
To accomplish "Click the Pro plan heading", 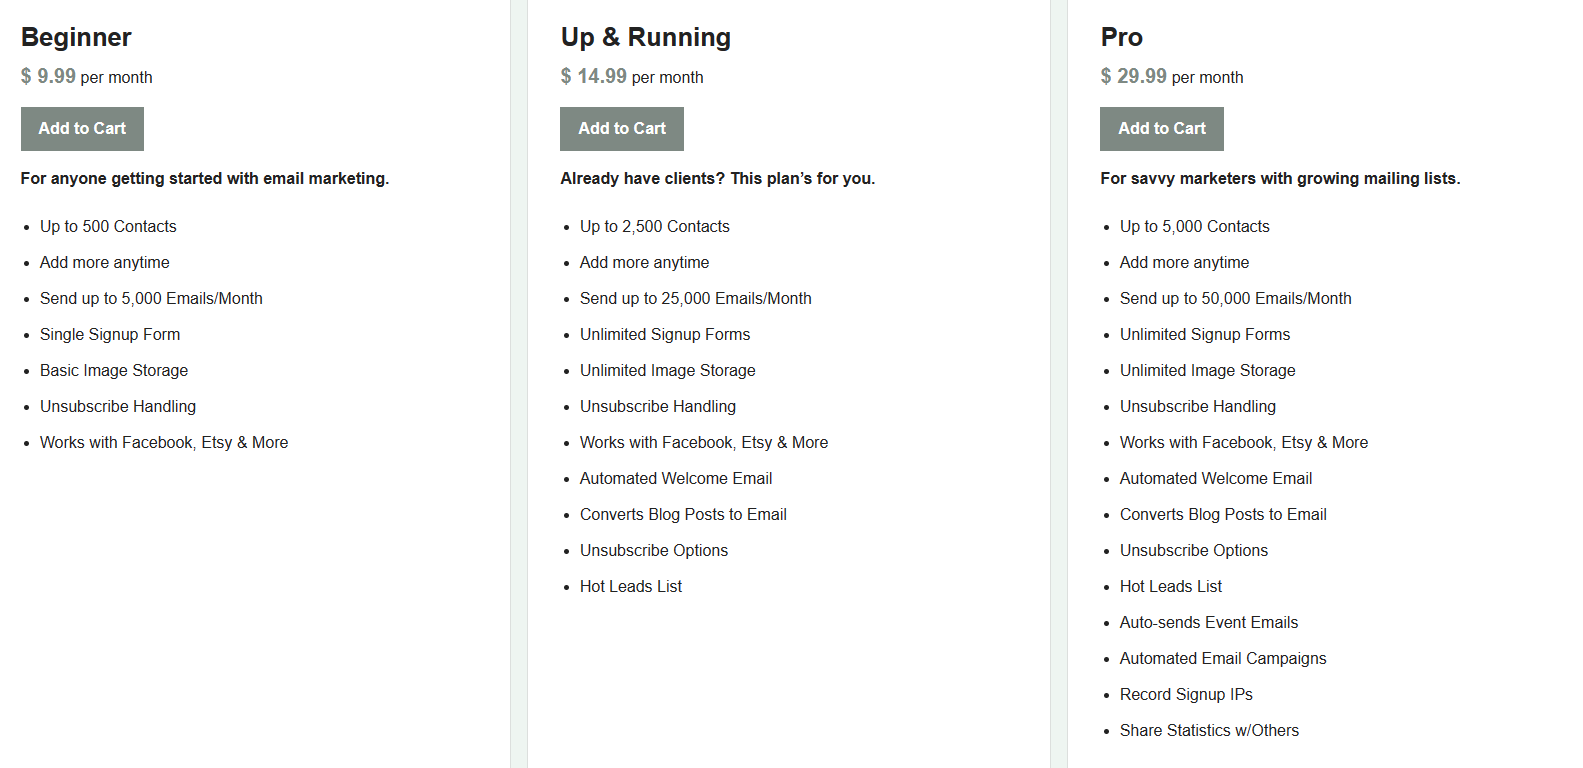I will 1121,38.
